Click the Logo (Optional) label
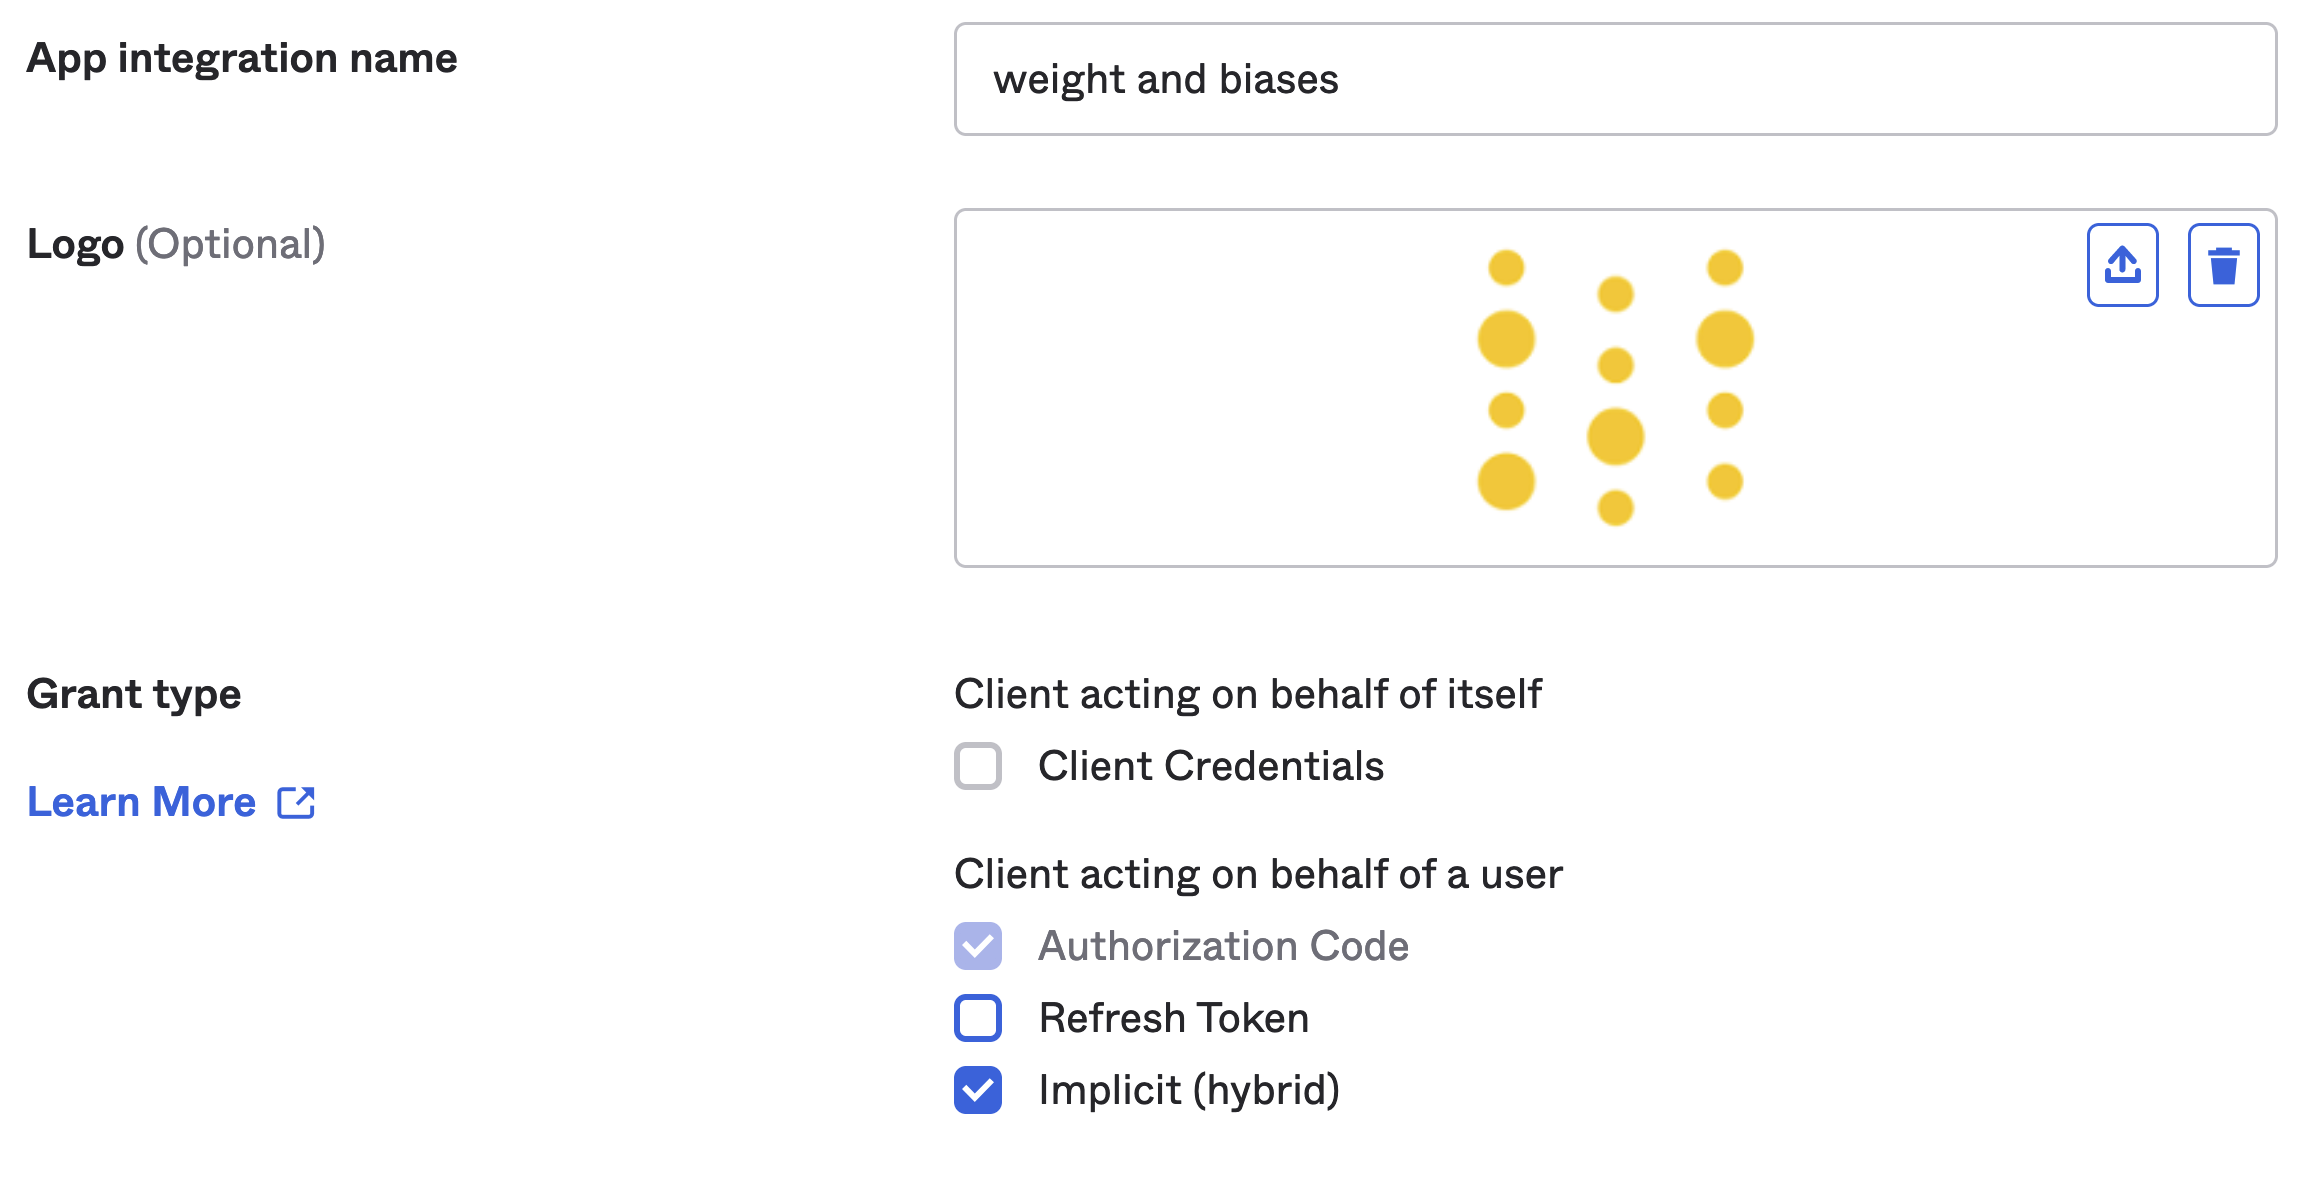The height and width of the screenshot is (1198, 2302). [x=176, y=244]
